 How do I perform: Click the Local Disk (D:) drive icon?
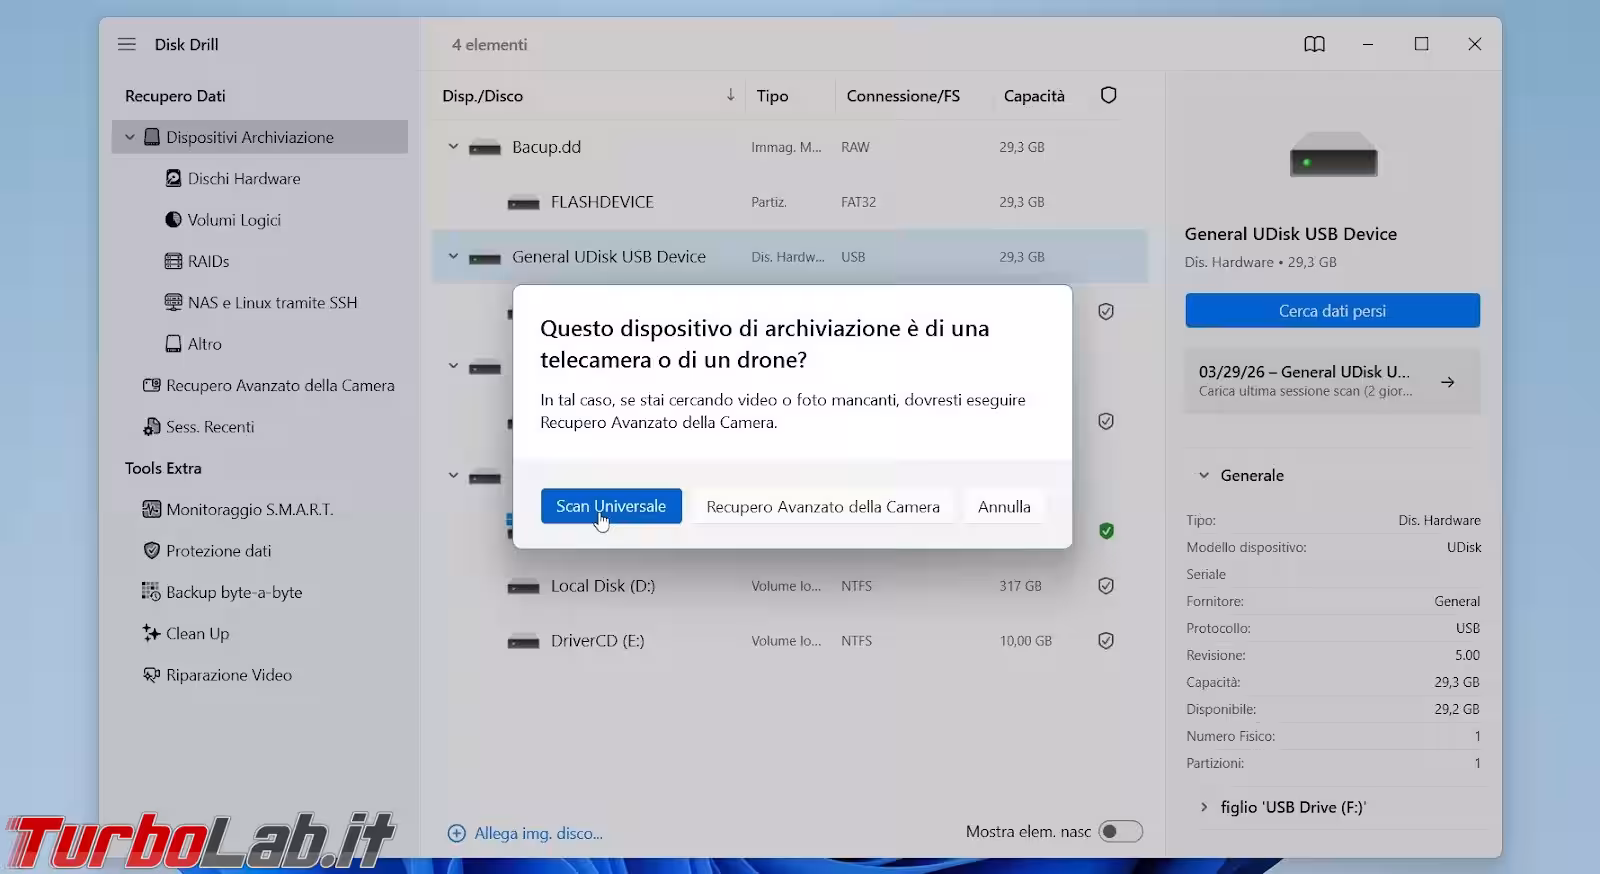(x=524, y=587)
